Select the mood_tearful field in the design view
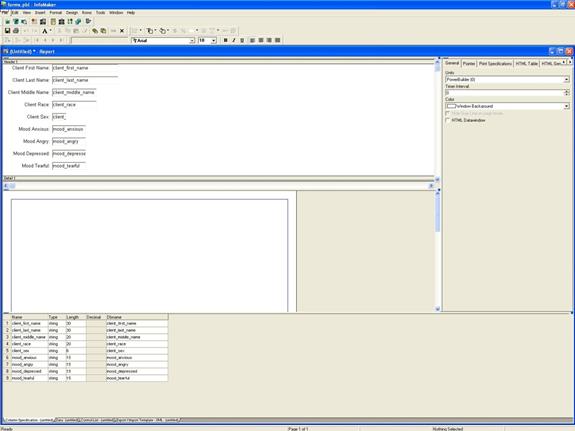 point(69,166)
